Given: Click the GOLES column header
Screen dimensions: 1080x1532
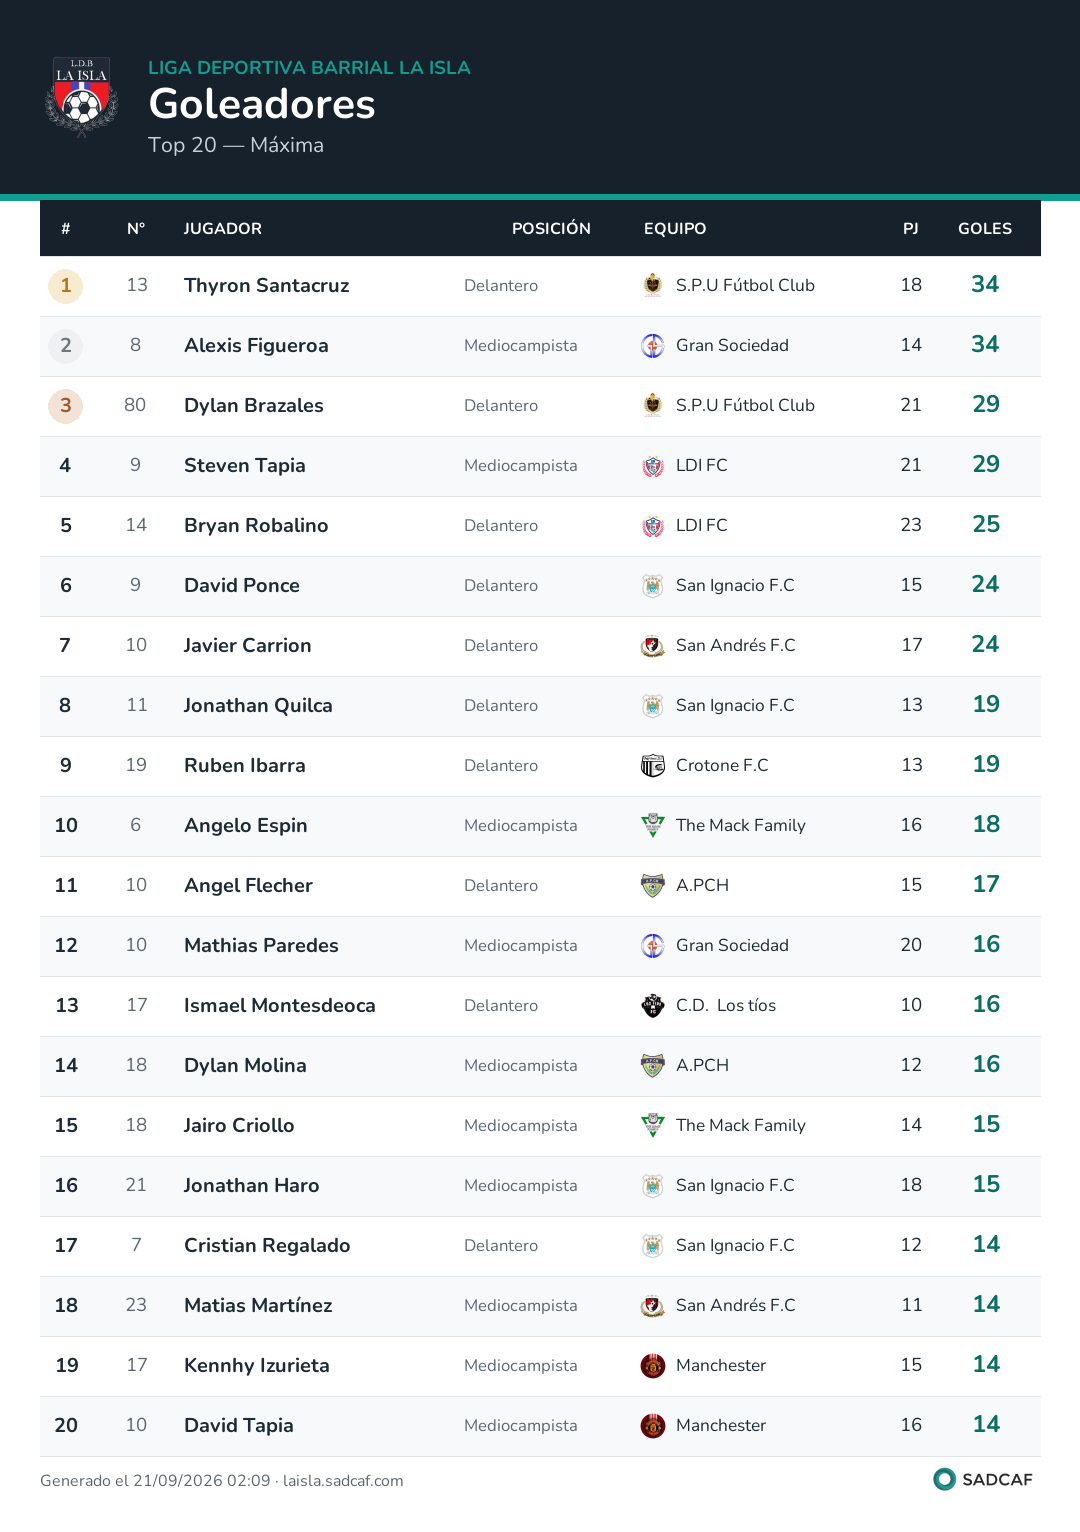Looking at the screenshot, I should click(x=985, y=229).
